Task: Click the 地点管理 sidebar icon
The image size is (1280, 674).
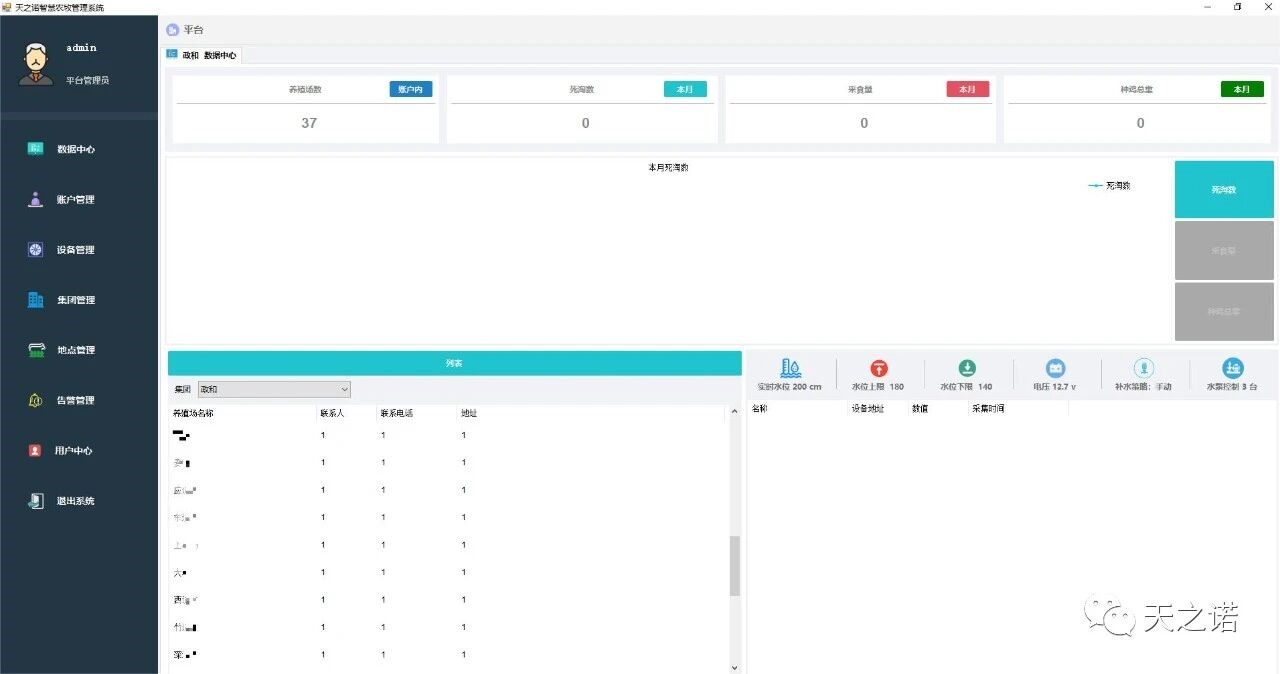Action: tap(37, 350)
